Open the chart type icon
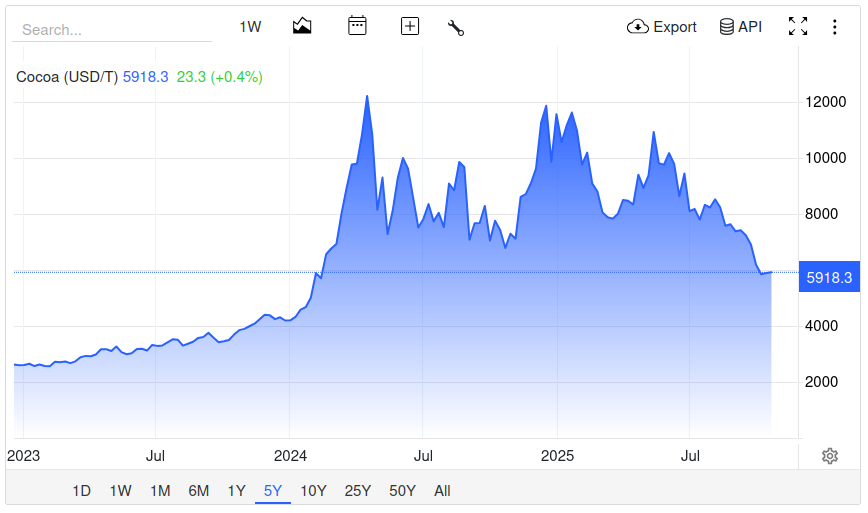Screen dimensions: 868x513 [x=302, y=27]
